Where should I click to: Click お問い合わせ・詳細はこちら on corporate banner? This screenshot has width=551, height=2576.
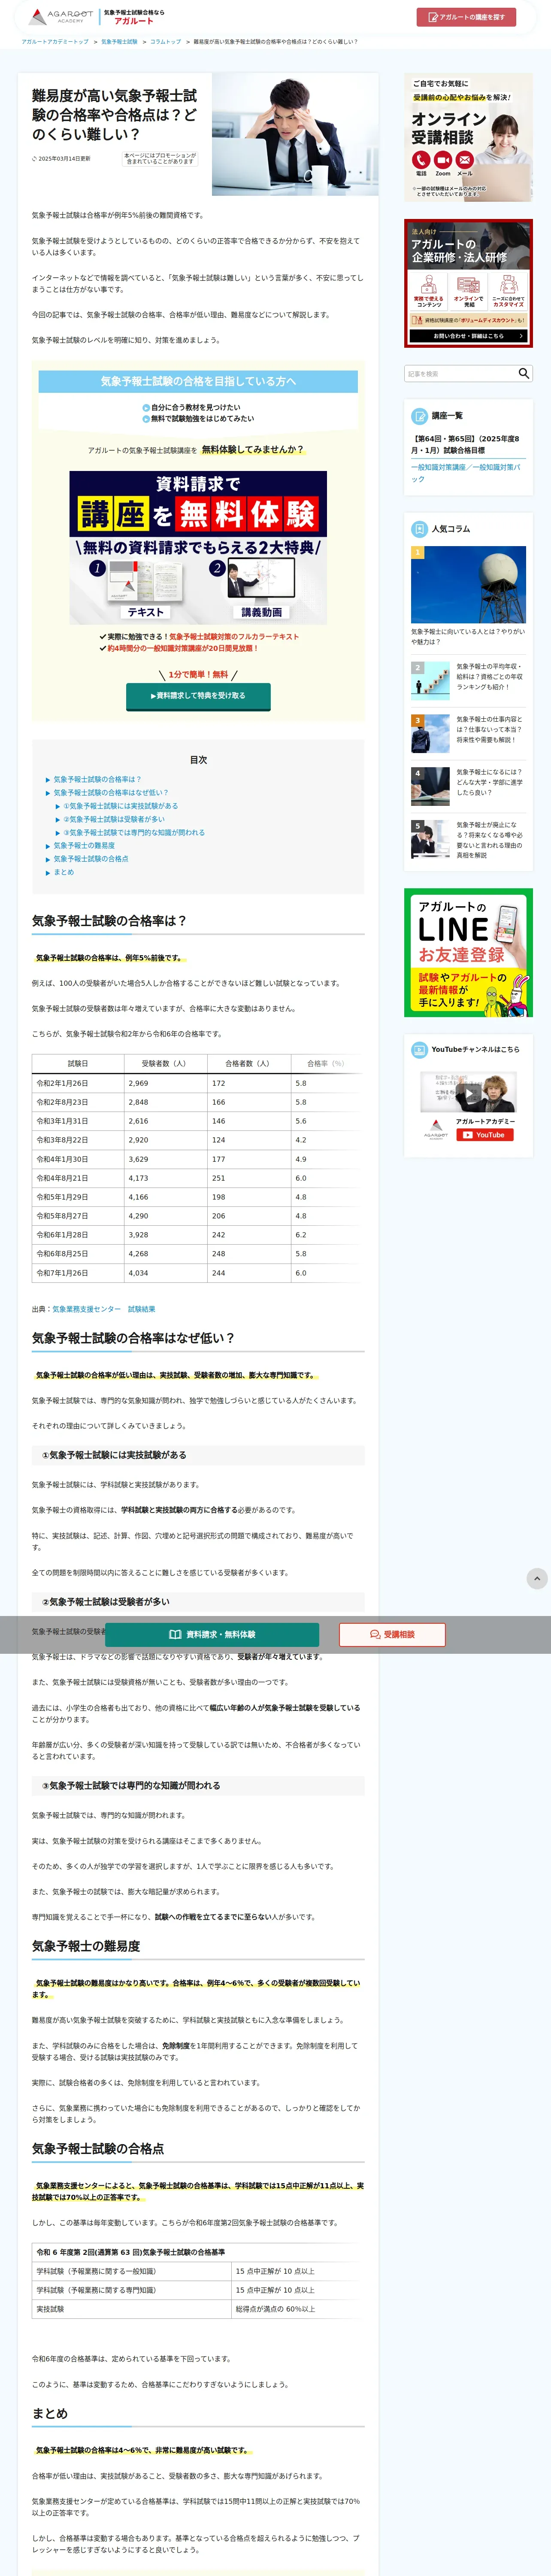pos(468,336)
